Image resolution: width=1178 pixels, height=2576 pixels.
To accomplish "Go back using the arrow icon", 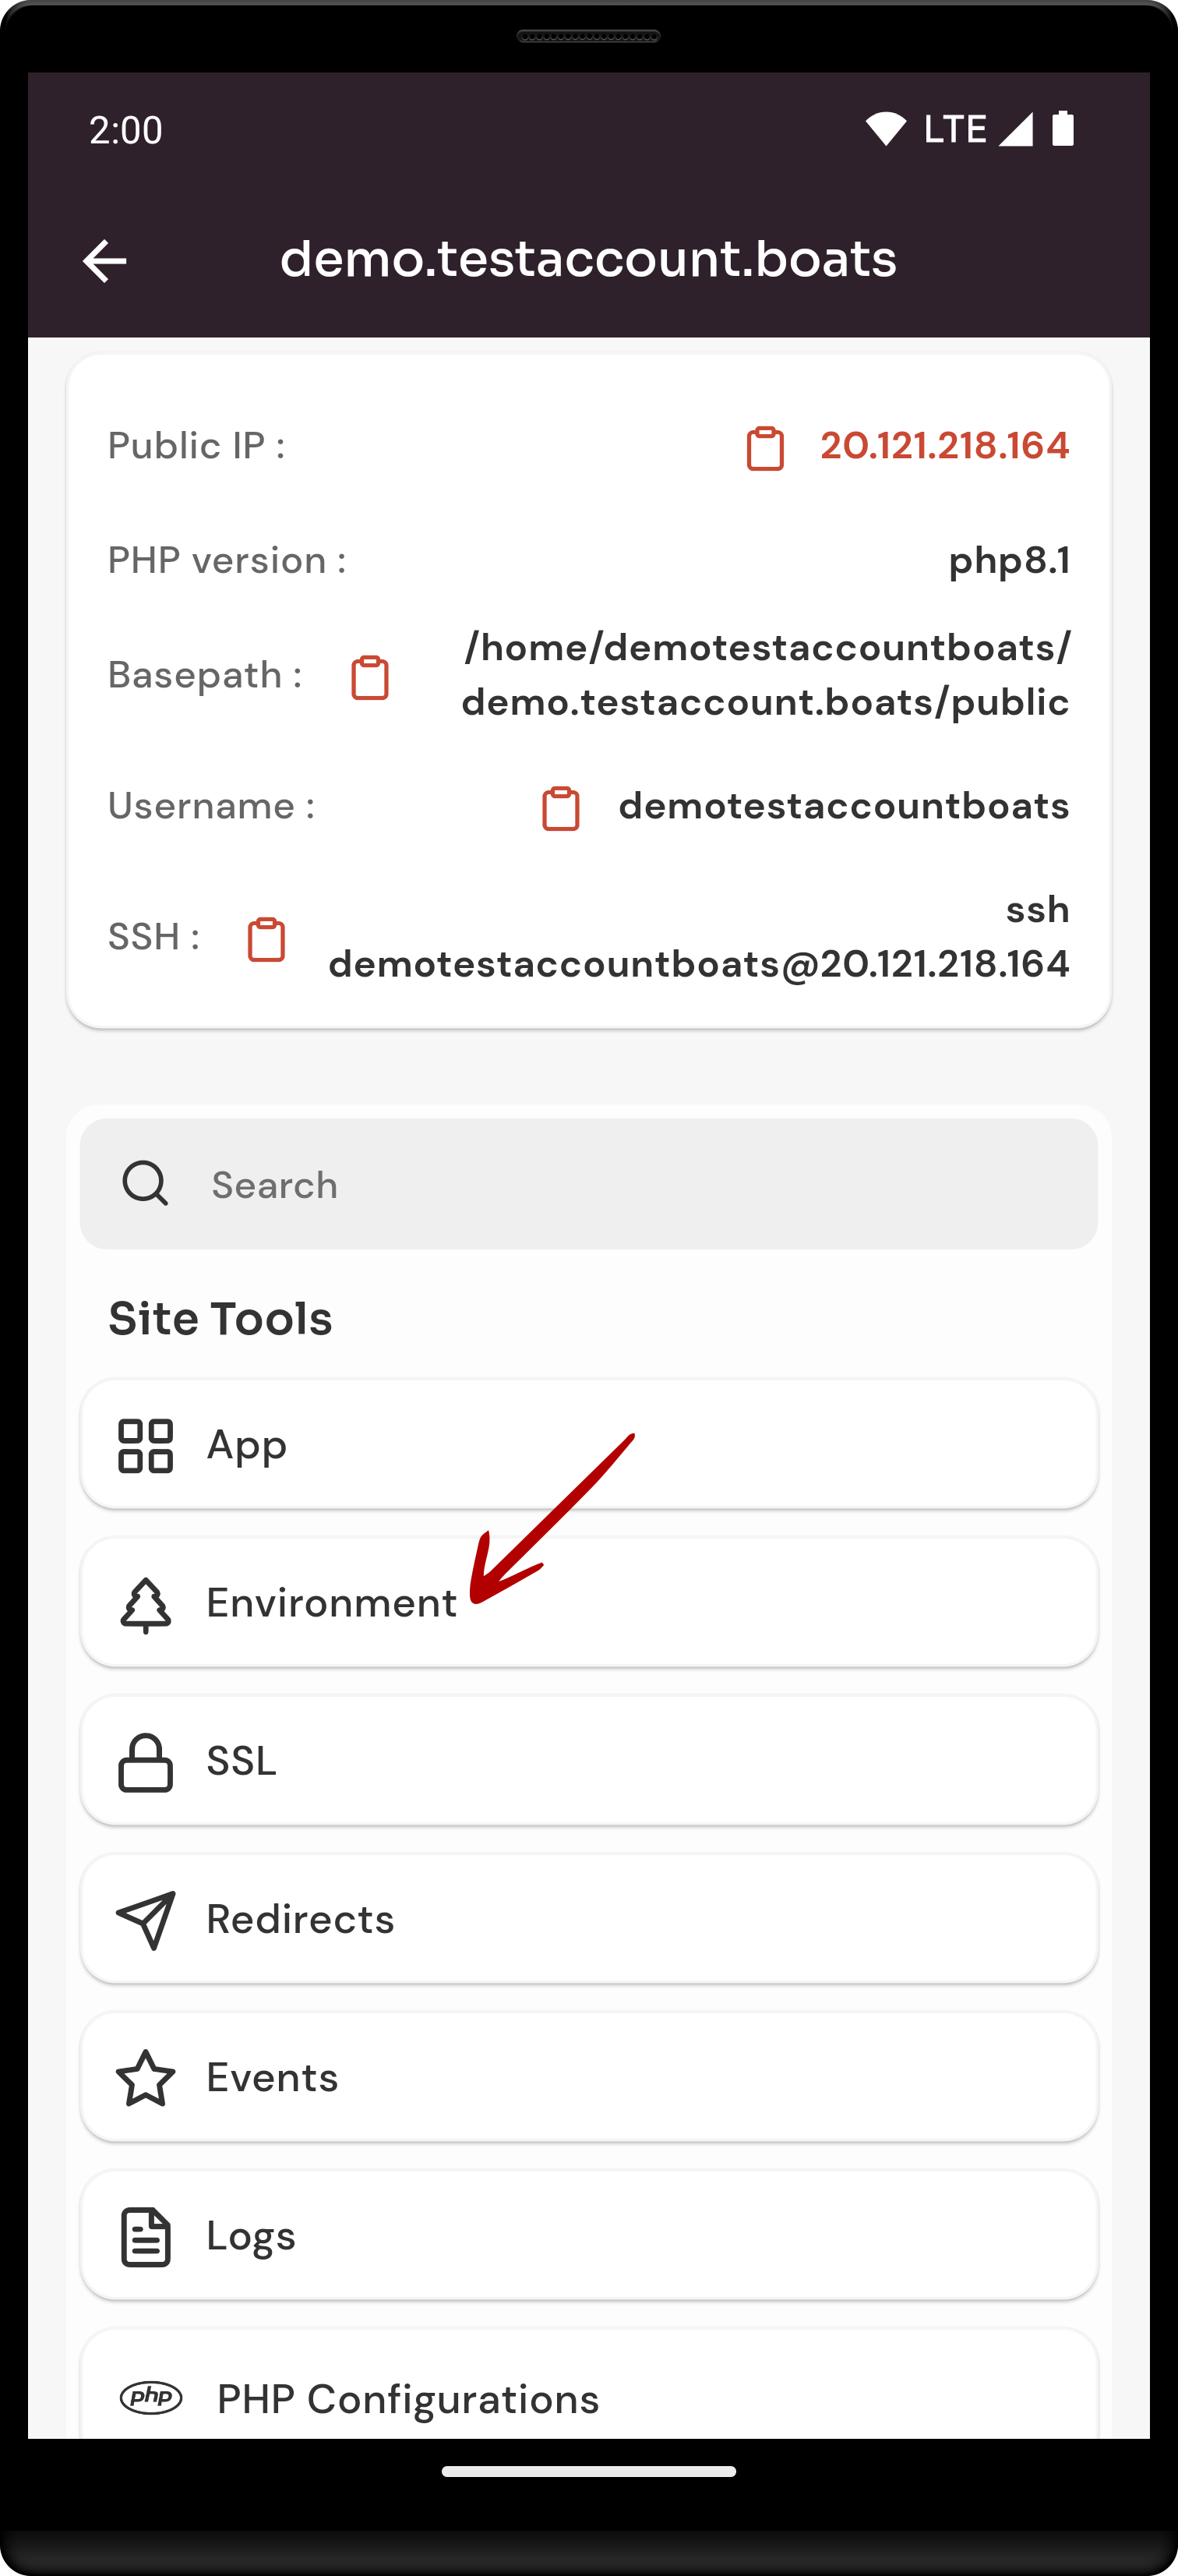I will (x=104, y=261).
